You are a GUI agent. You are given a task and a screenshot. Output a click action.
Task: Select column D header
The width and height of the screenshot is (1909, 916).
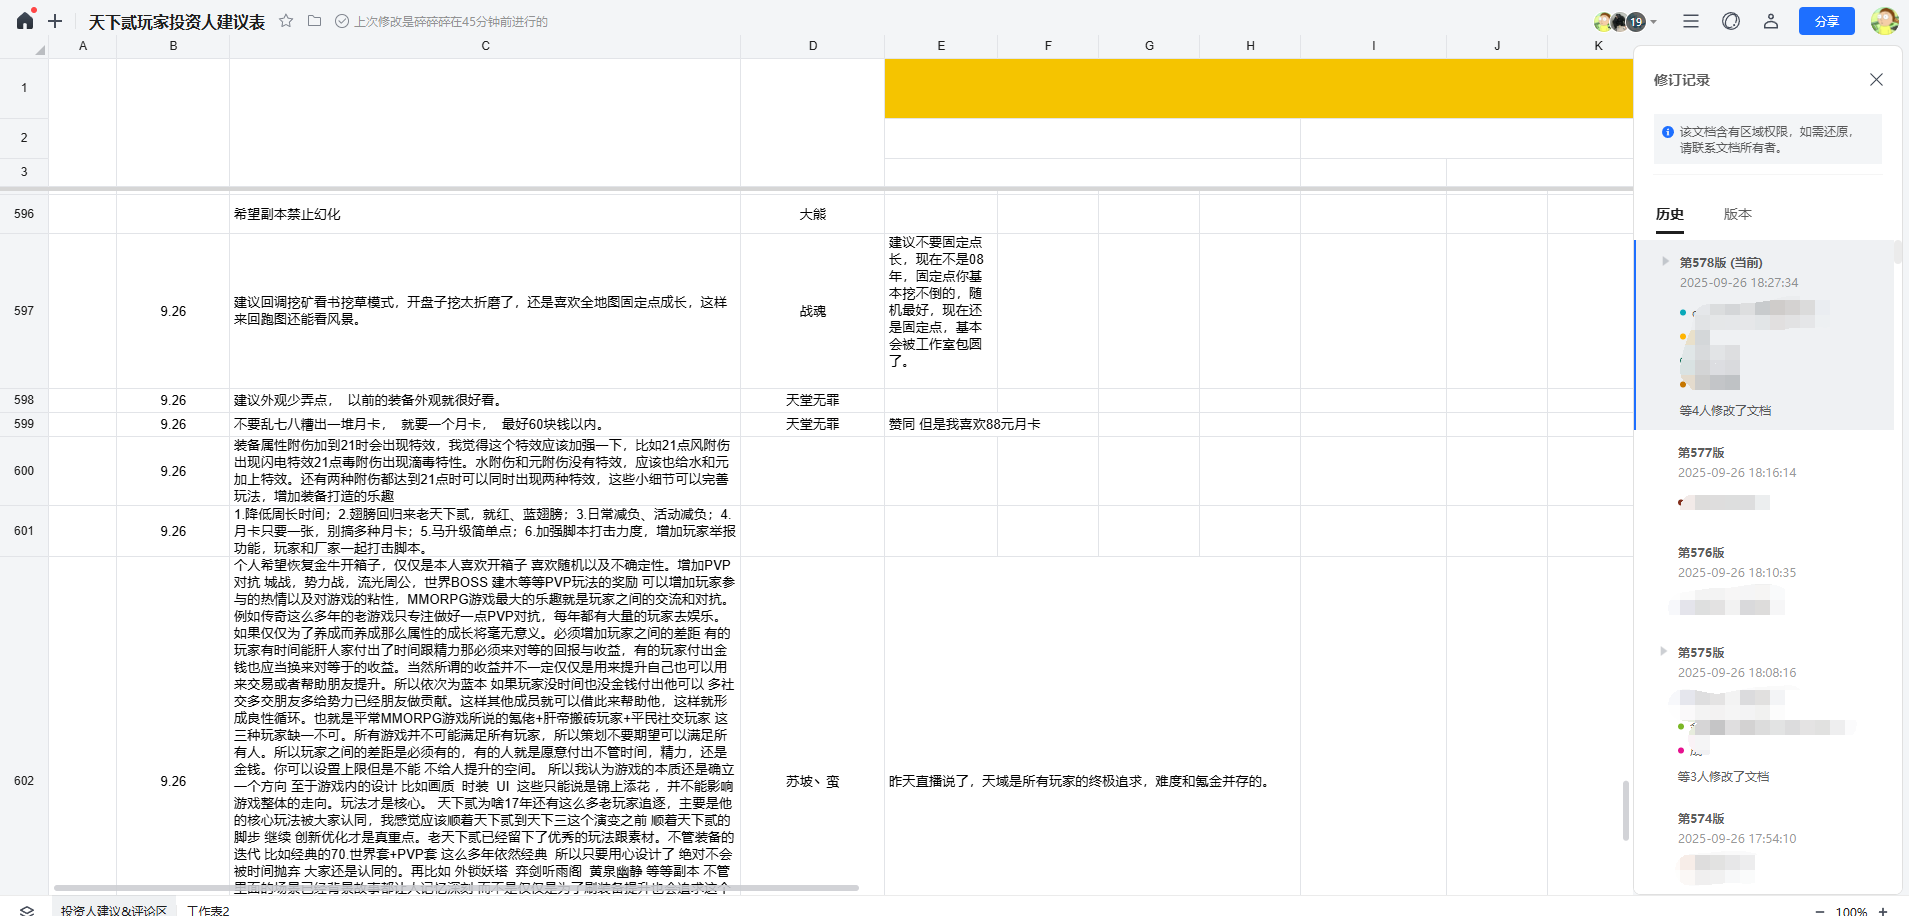point(812,46)
